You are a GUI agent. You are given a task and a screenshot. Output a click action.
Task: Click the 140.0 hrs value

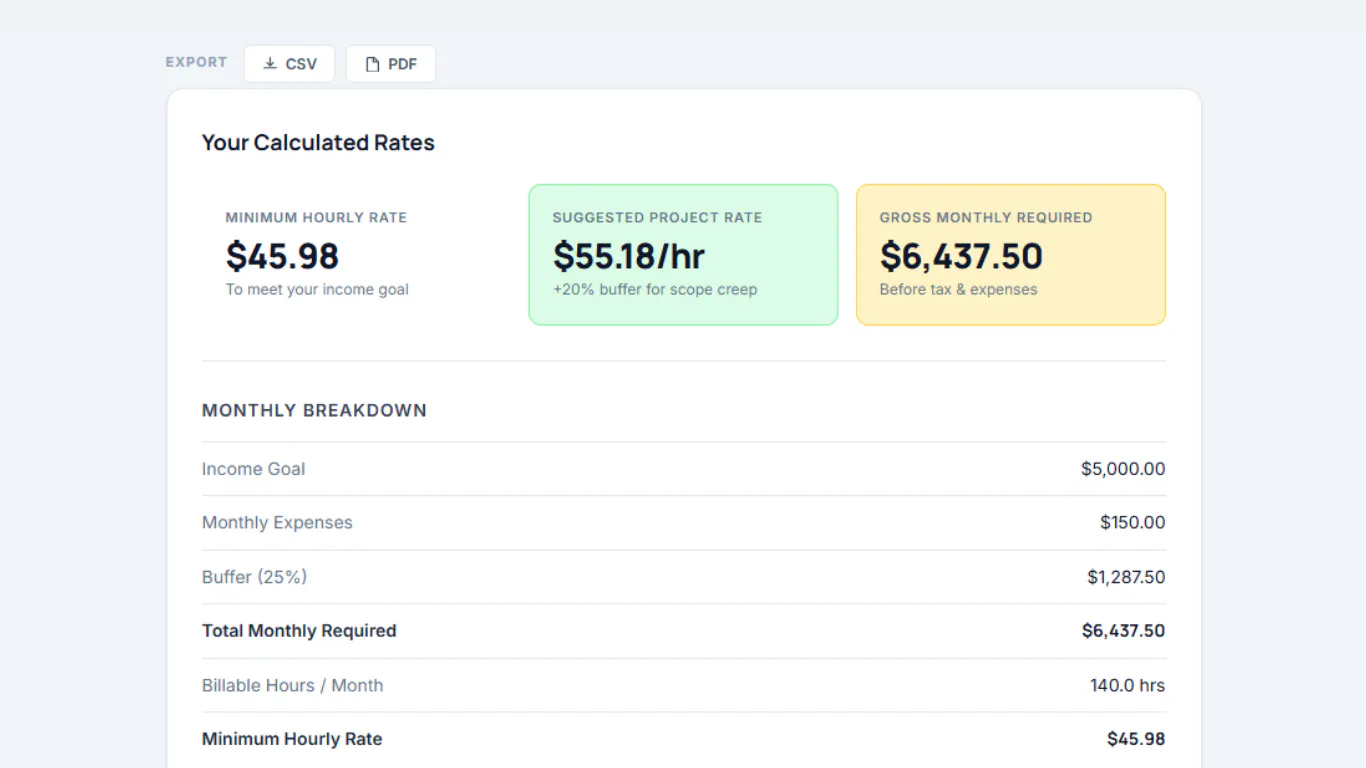pyautogui.click(x=1128, y=685)
